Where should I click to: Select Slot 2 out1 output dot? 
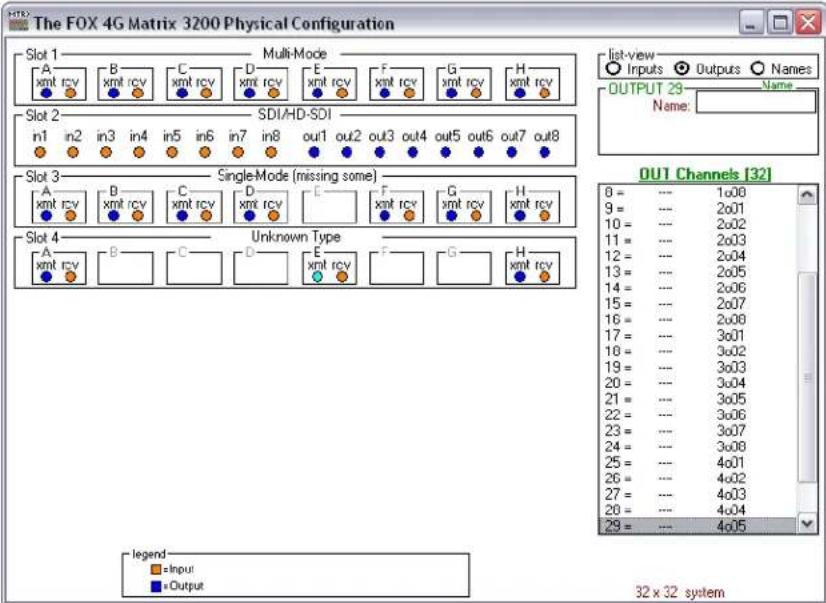pos(314,152)
